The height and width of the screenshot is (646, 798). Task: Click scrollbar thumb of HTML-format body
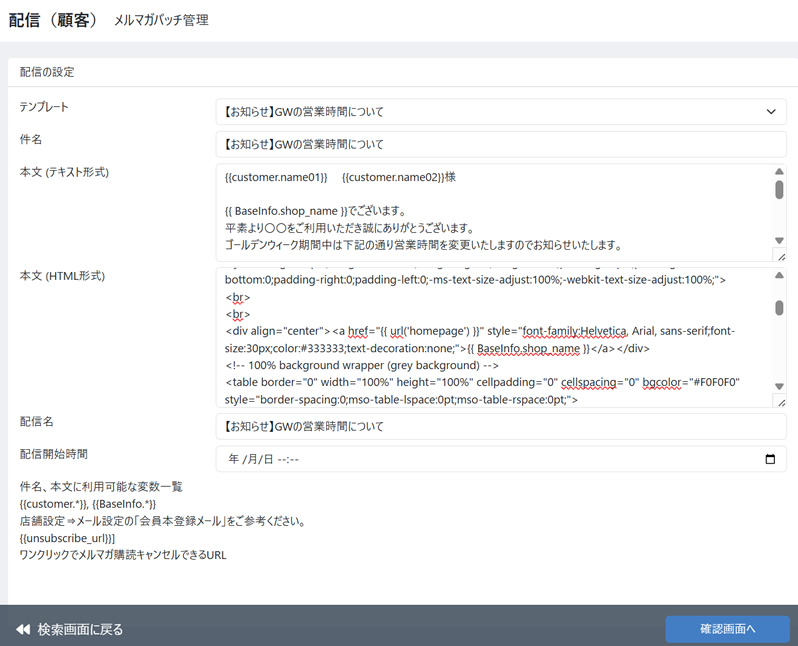click(x=779, y=307)
